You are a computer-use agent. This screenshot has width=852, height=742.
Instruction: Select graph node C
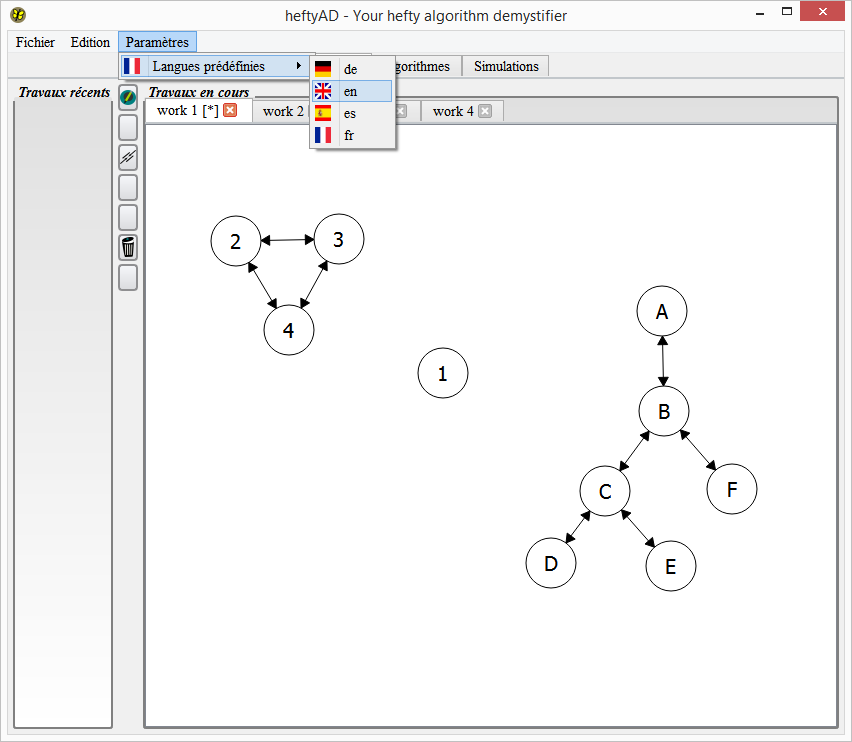605,491
